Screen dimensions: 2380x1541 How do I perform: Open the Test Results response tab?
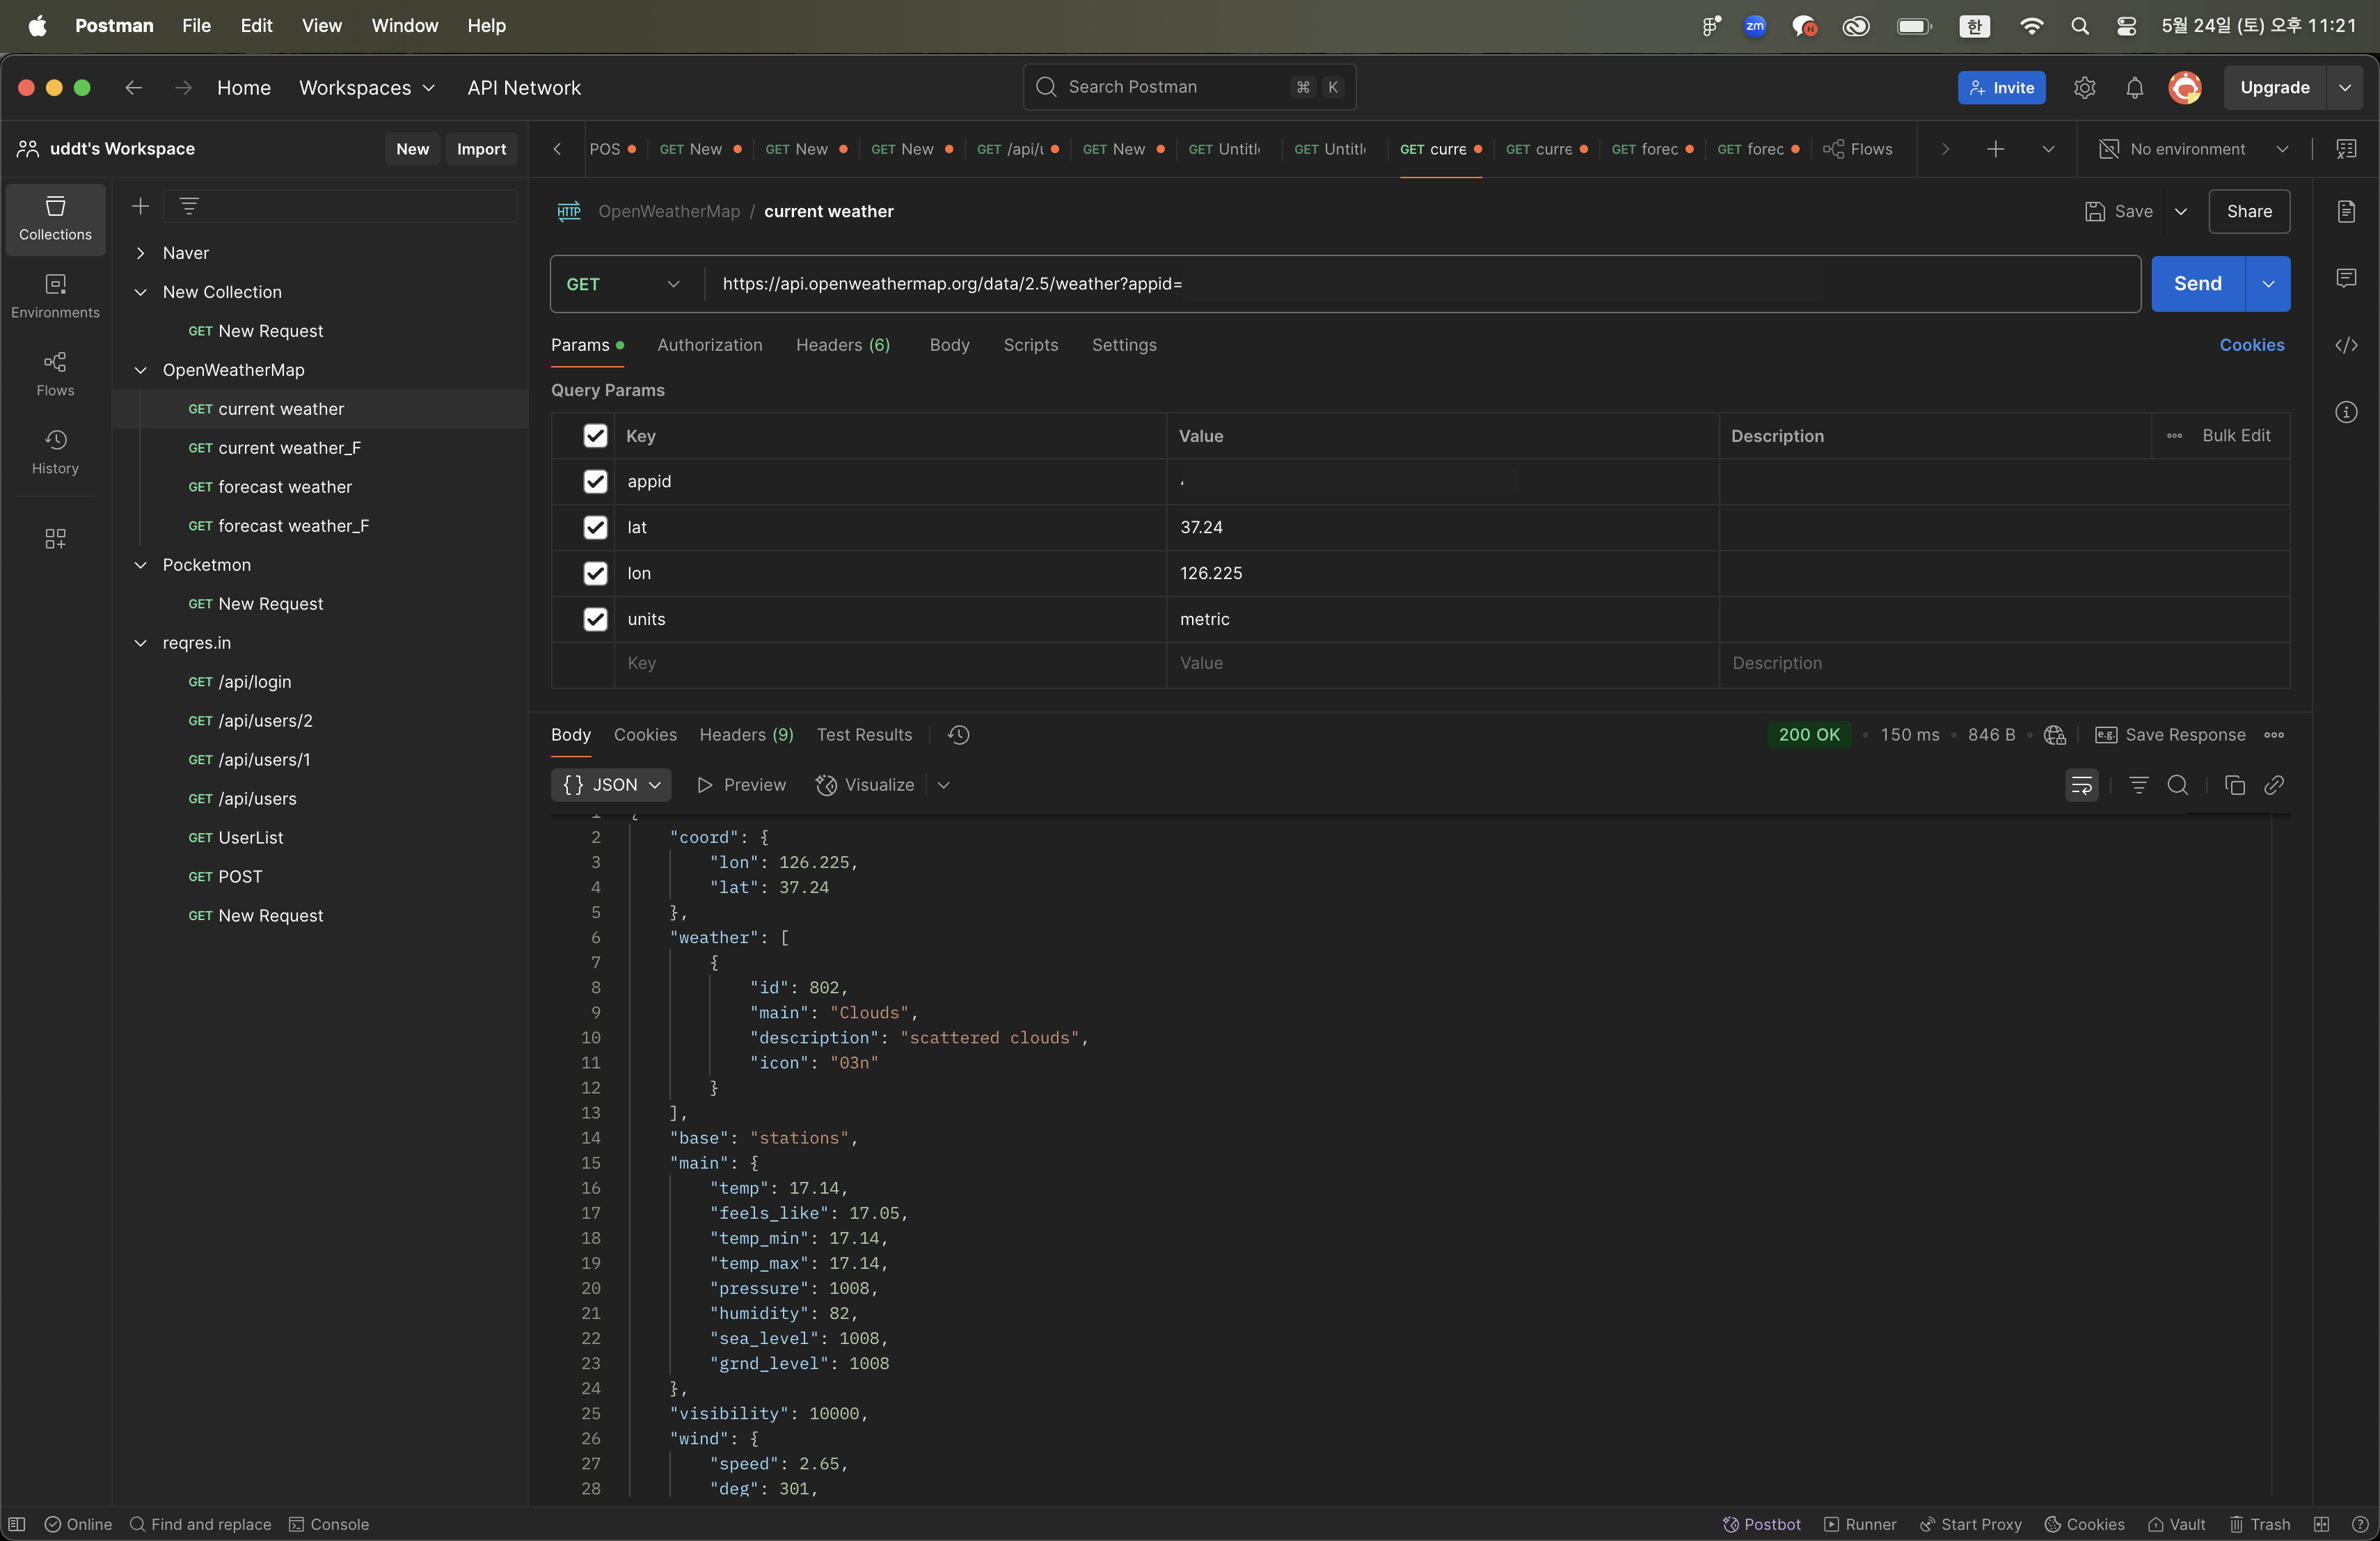[864, 735]
